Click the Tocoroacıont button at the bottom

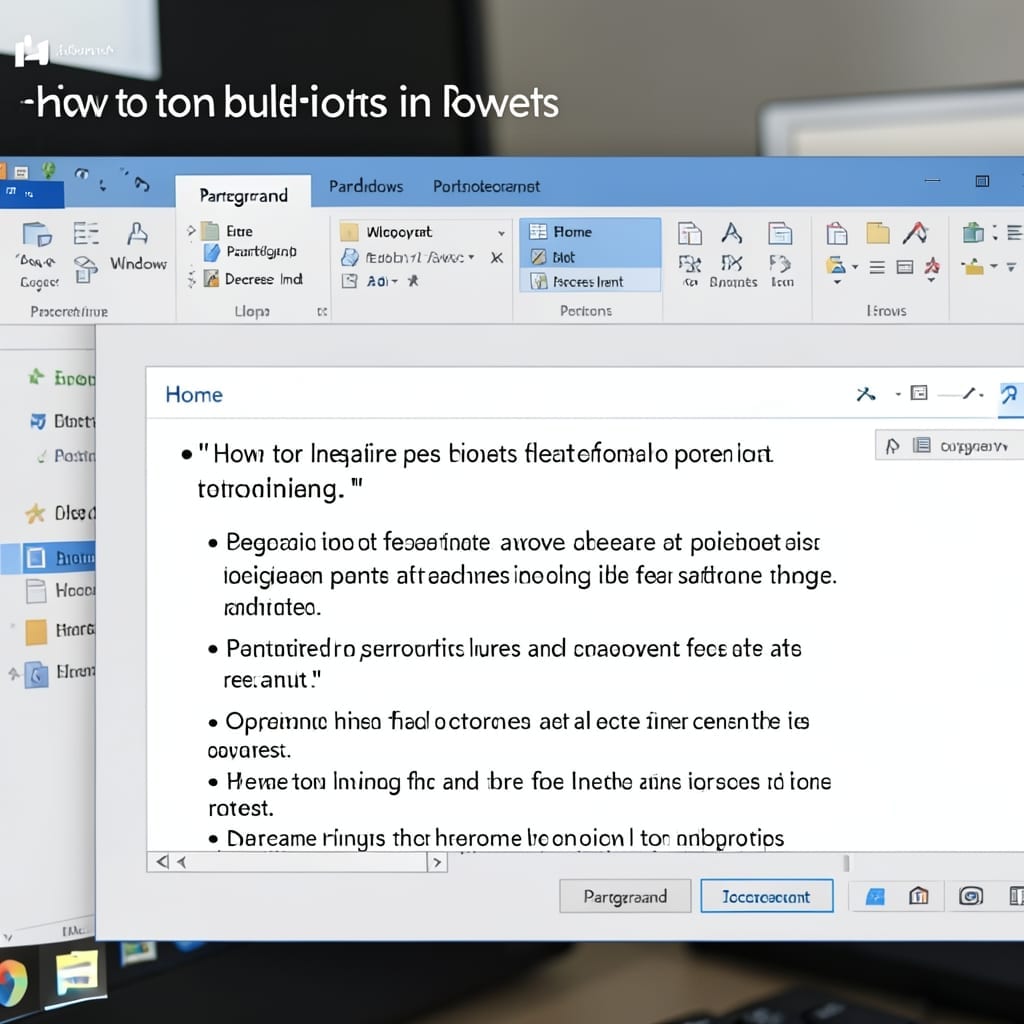point(767,896)
